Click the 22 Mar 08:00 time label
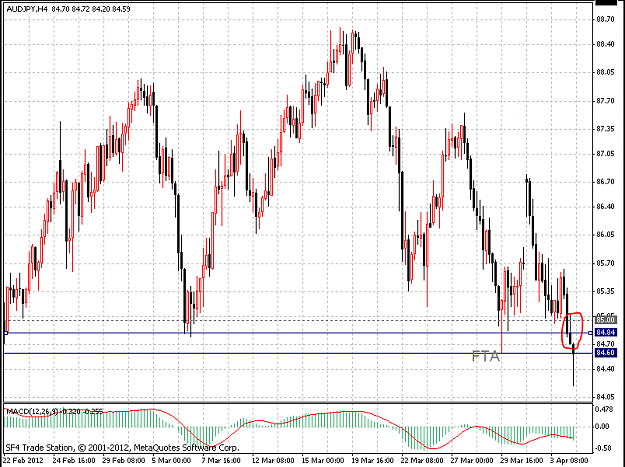625x467 pixels. coord(423,461)
